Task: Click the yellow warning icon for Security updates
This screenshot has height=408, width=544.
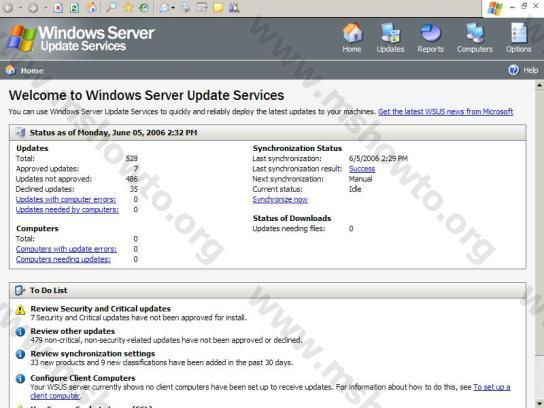Action: [x=20, y=309]
